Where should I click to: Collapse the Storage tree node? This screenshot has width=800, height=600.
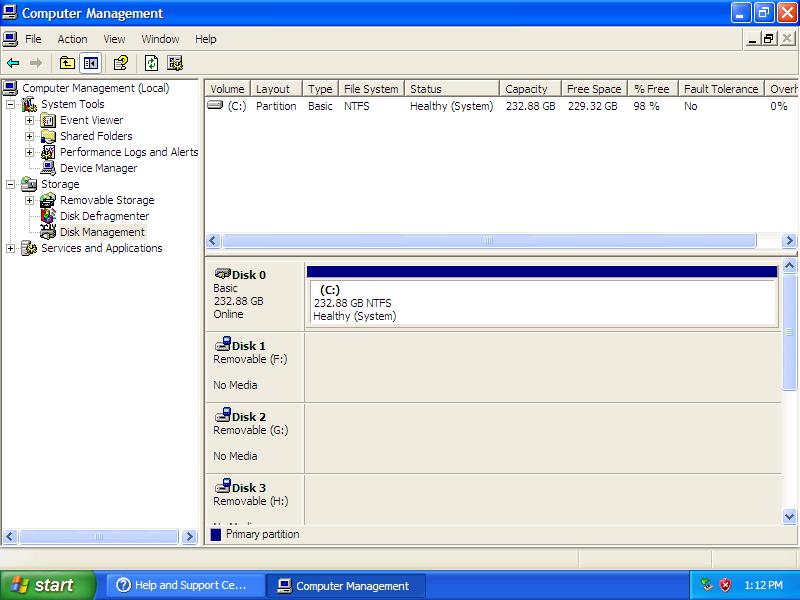click(10, 185)
